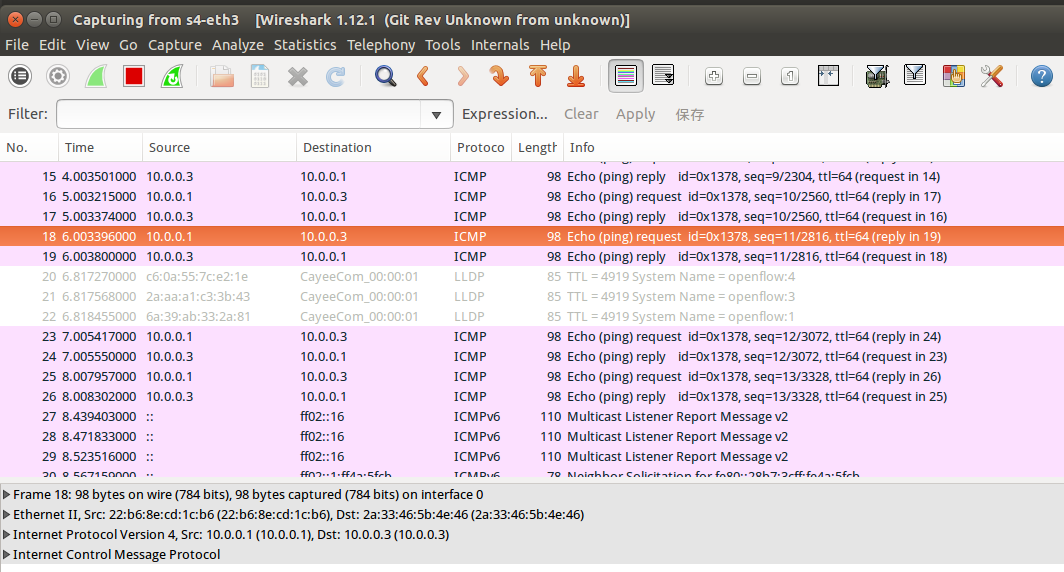Toggle packet list colorization
Screen dimensions: 1064x572
[626, 76]
